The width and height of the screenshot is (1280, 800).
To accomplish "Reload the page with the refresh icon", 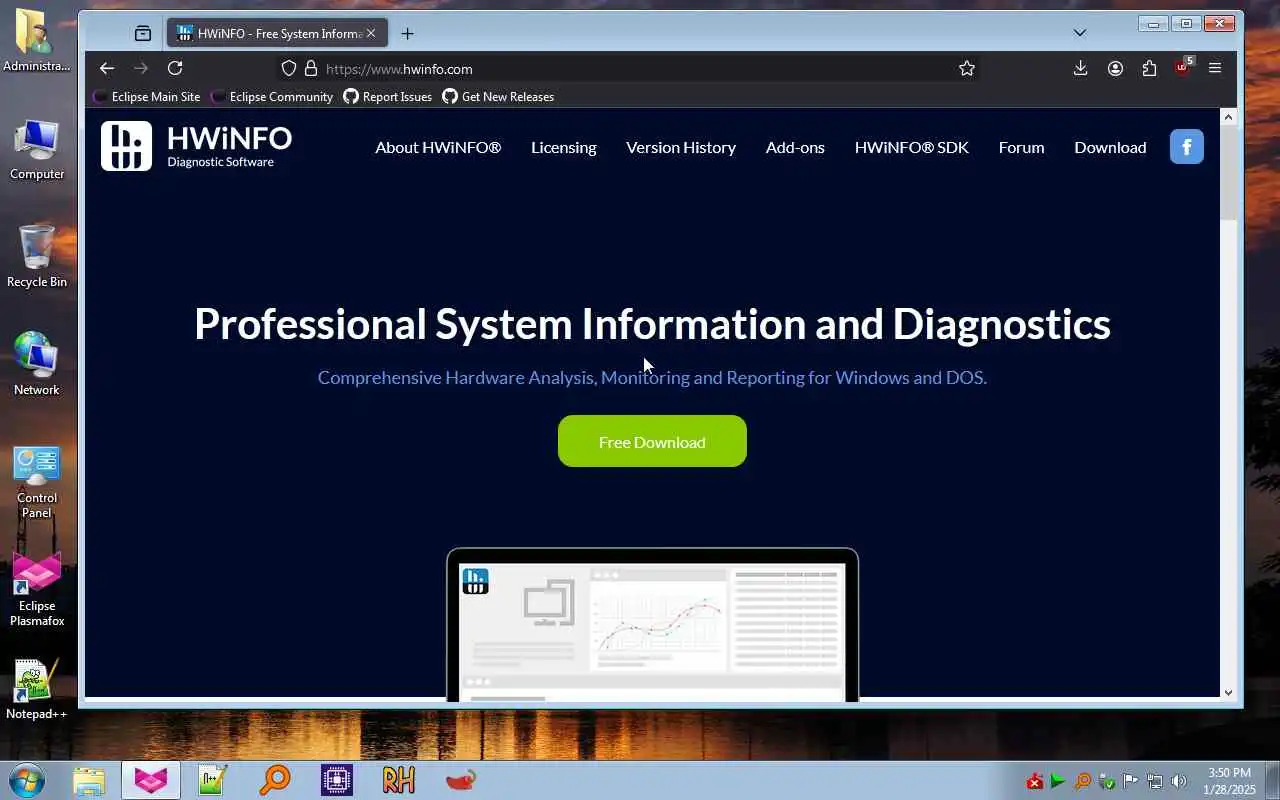I will click(175, 68).
